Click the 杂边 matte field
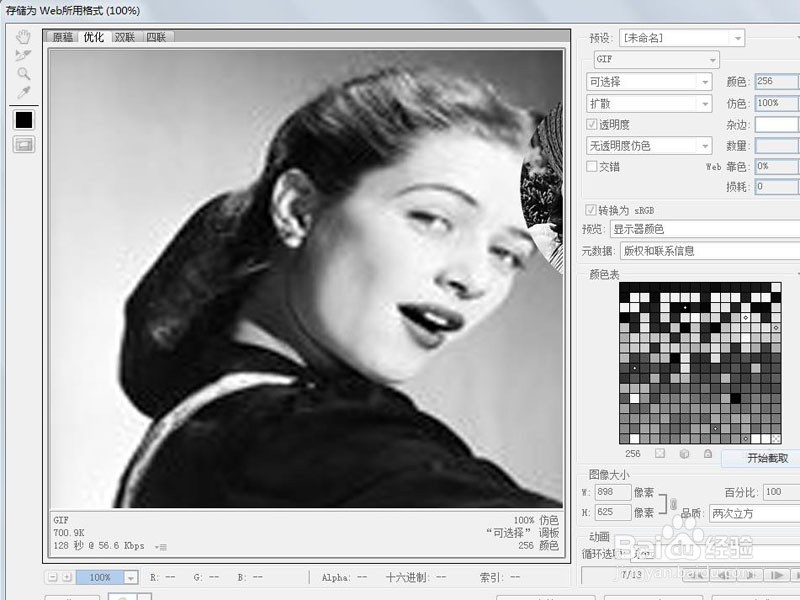 point(777,124)
